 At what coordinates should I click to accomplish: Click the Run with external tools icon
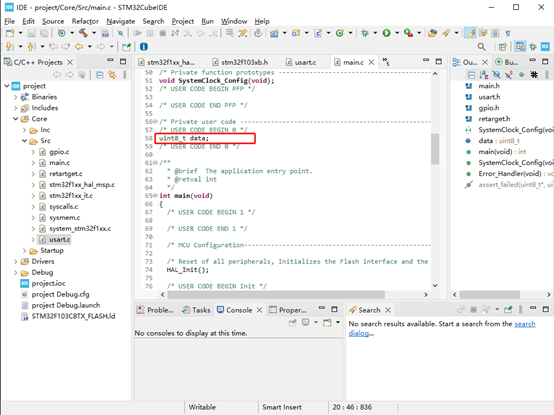pyautogui.click(x=408, y=33)
